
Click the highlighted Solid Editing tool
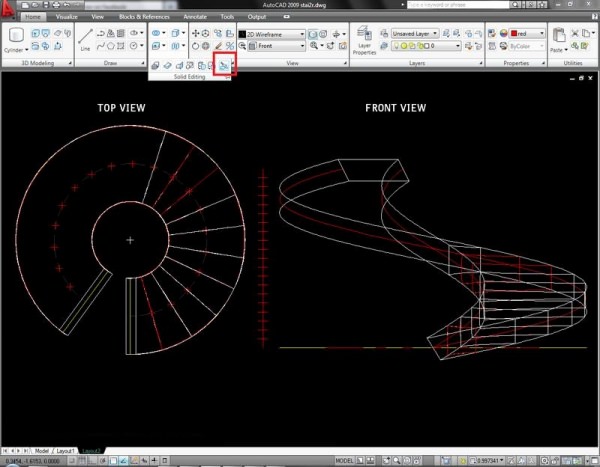[224, 65]
